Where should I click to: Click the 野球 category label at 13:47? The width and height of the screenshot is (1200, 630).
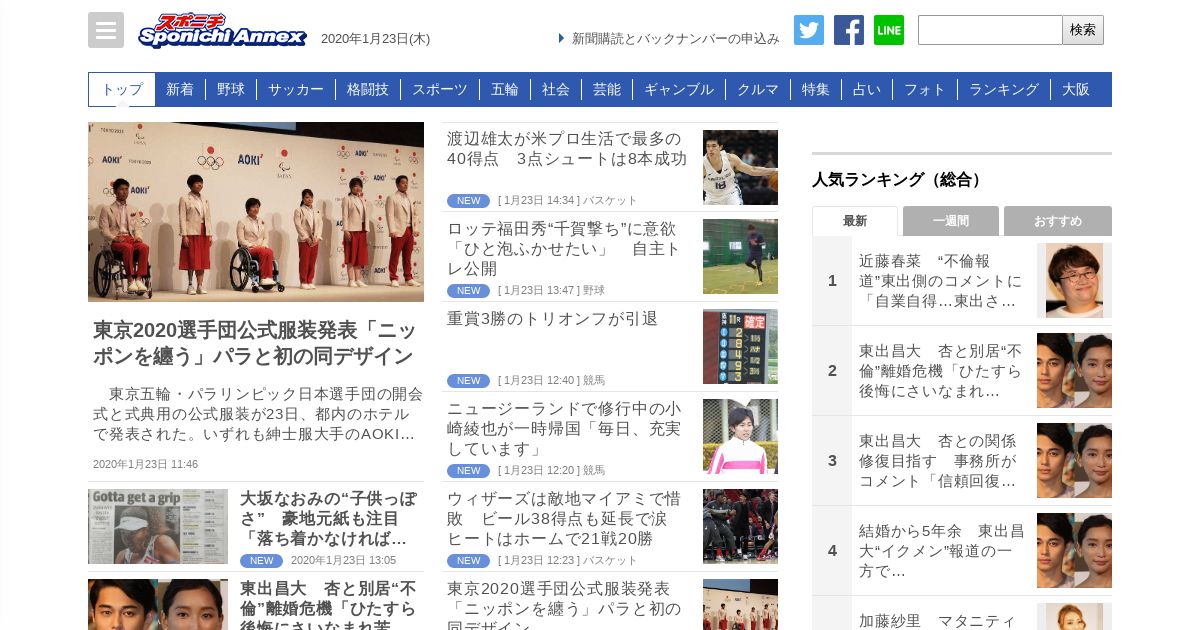594,290
